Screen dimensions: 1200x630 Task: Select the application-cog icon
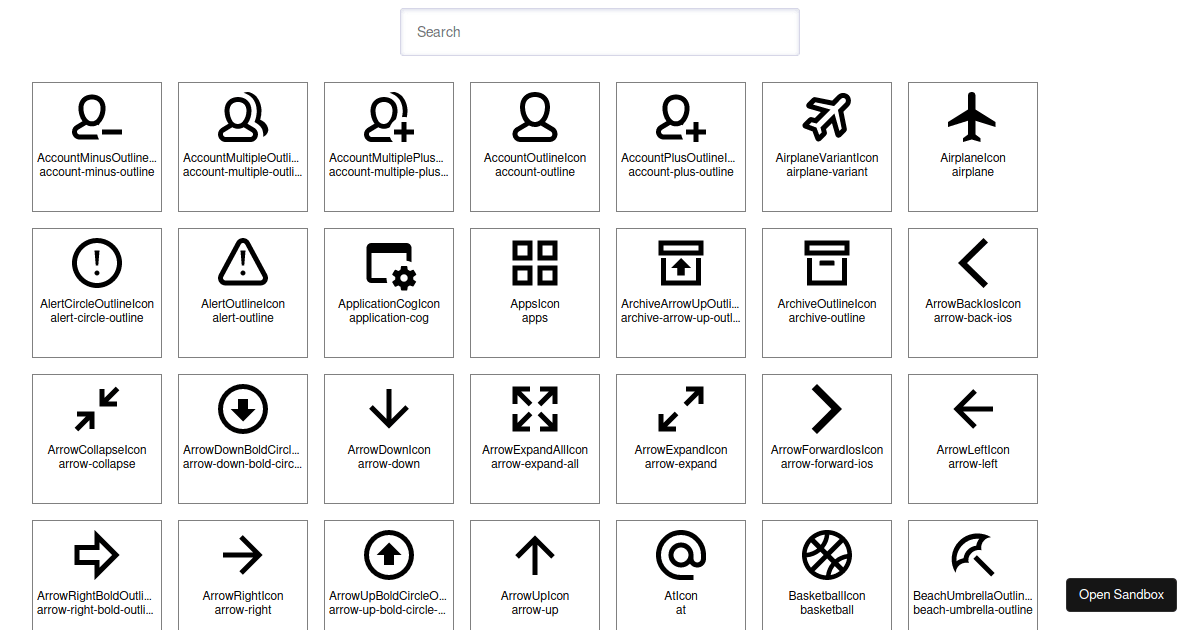389,262
